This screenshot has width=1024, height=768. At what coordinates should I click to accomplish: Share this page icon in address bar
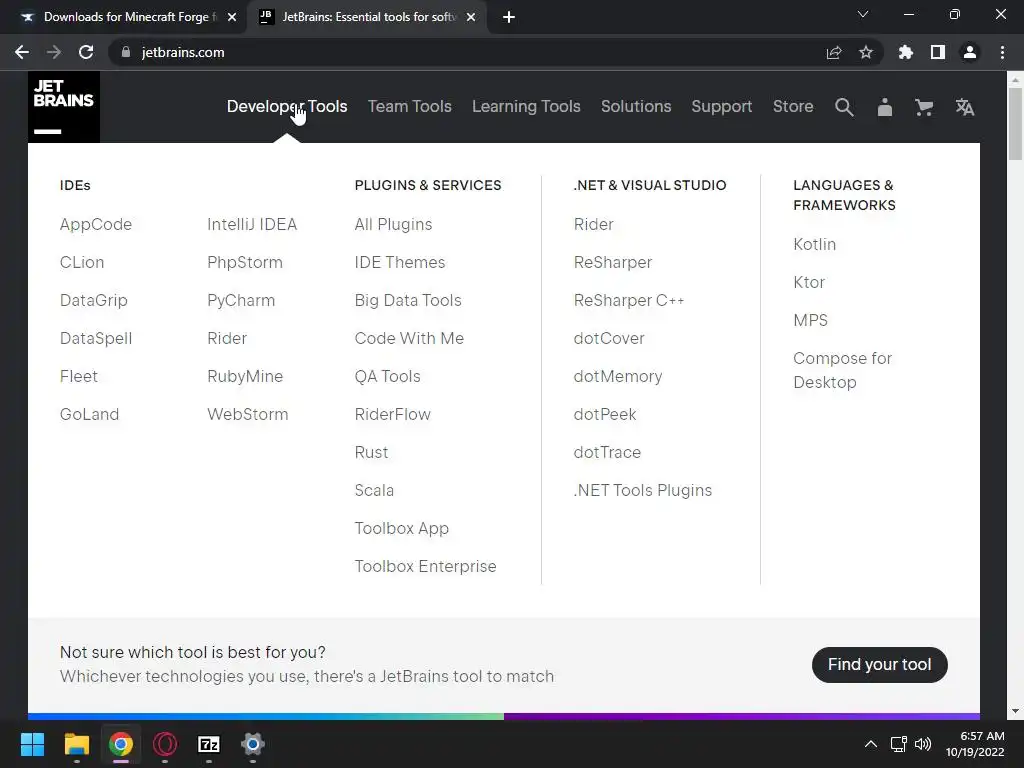click(834, 52)
